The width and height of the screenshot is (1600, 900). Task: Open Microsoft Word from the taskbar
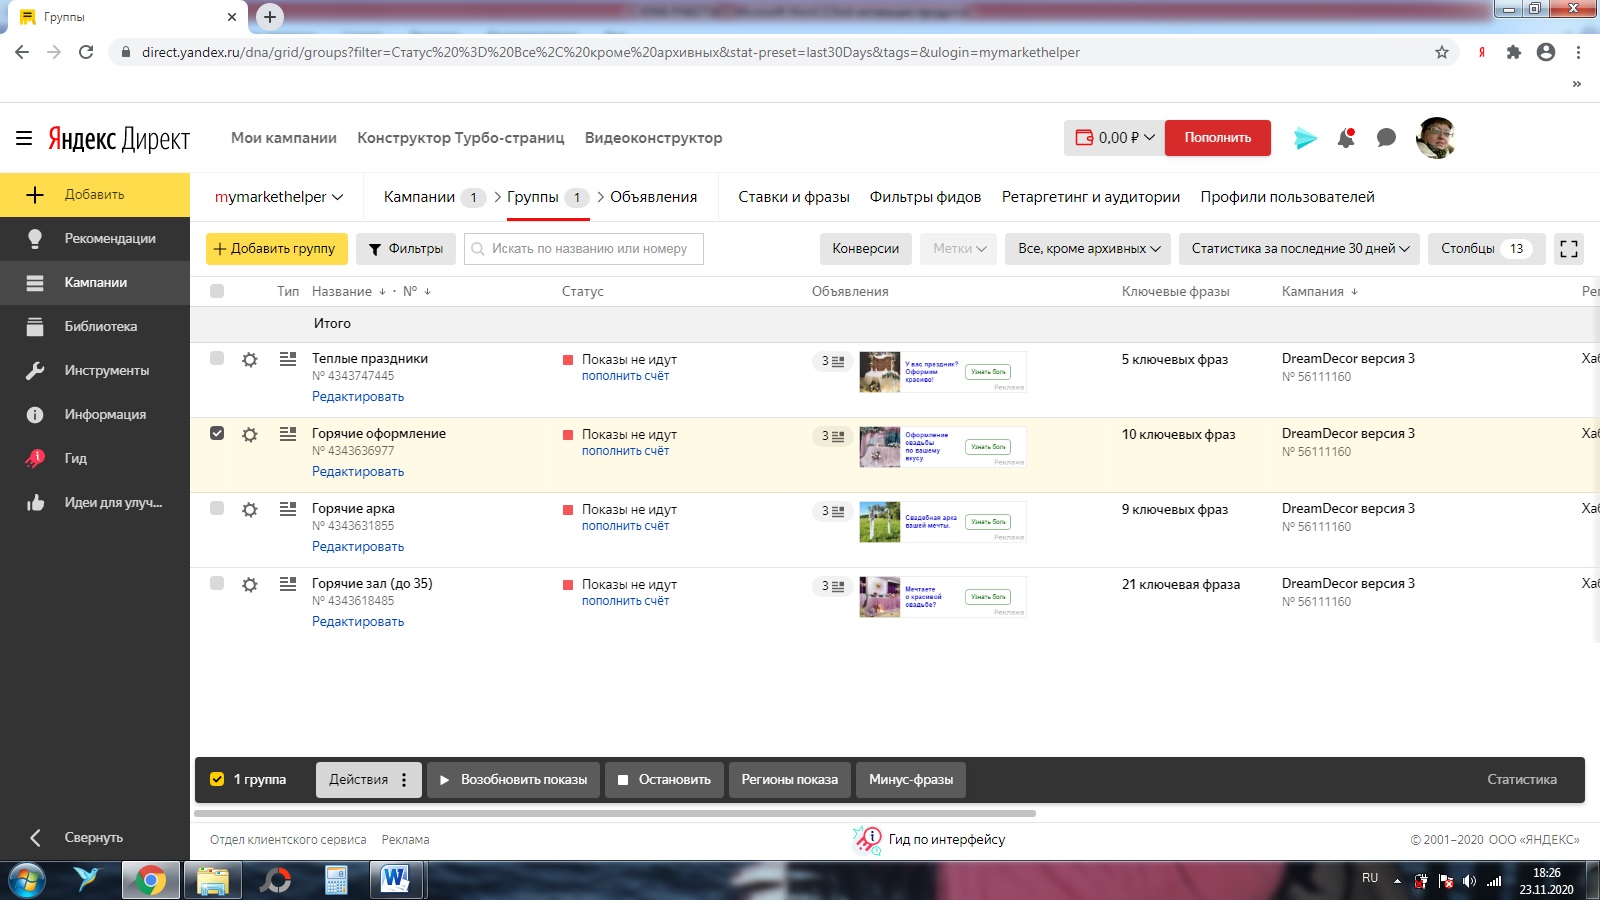[x=395, y=880]
